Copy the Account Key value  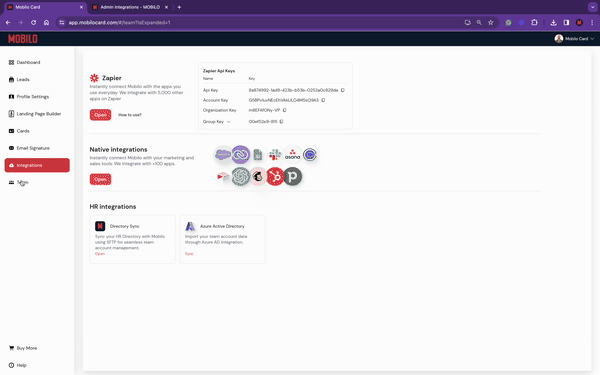coord(323,100)
